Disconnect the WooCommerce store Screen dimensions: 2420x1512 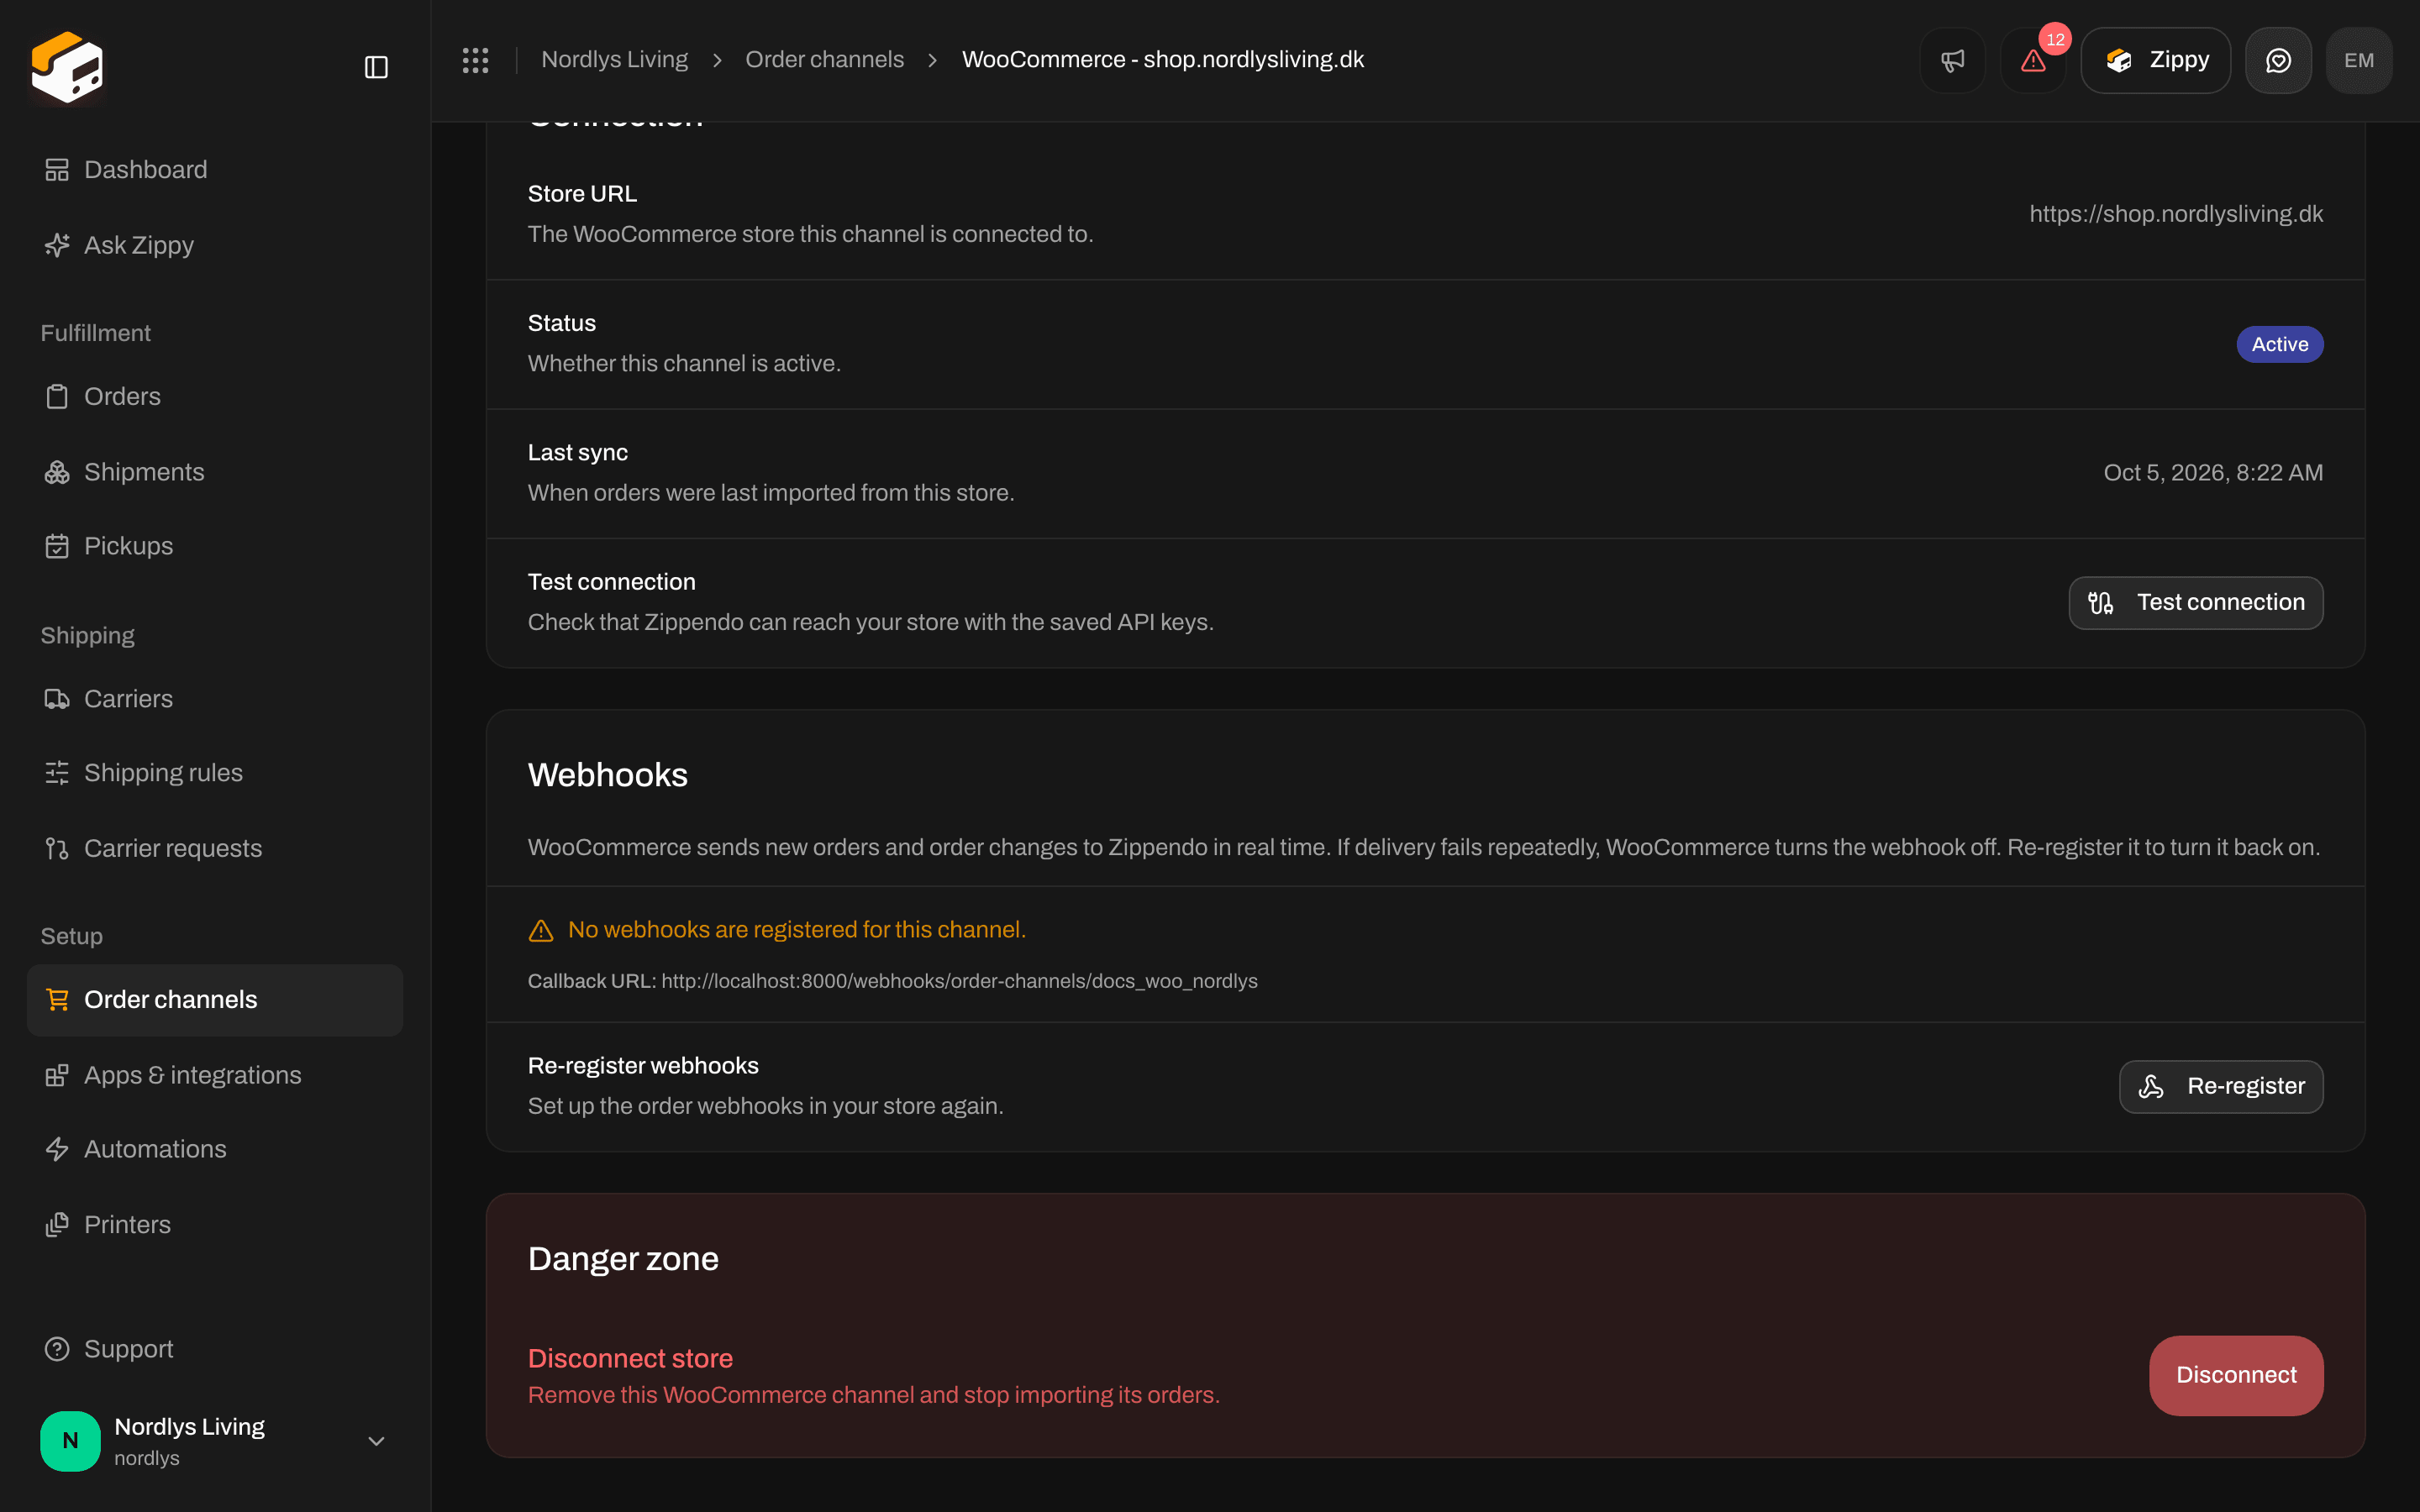click(x=2236, y=1375)
